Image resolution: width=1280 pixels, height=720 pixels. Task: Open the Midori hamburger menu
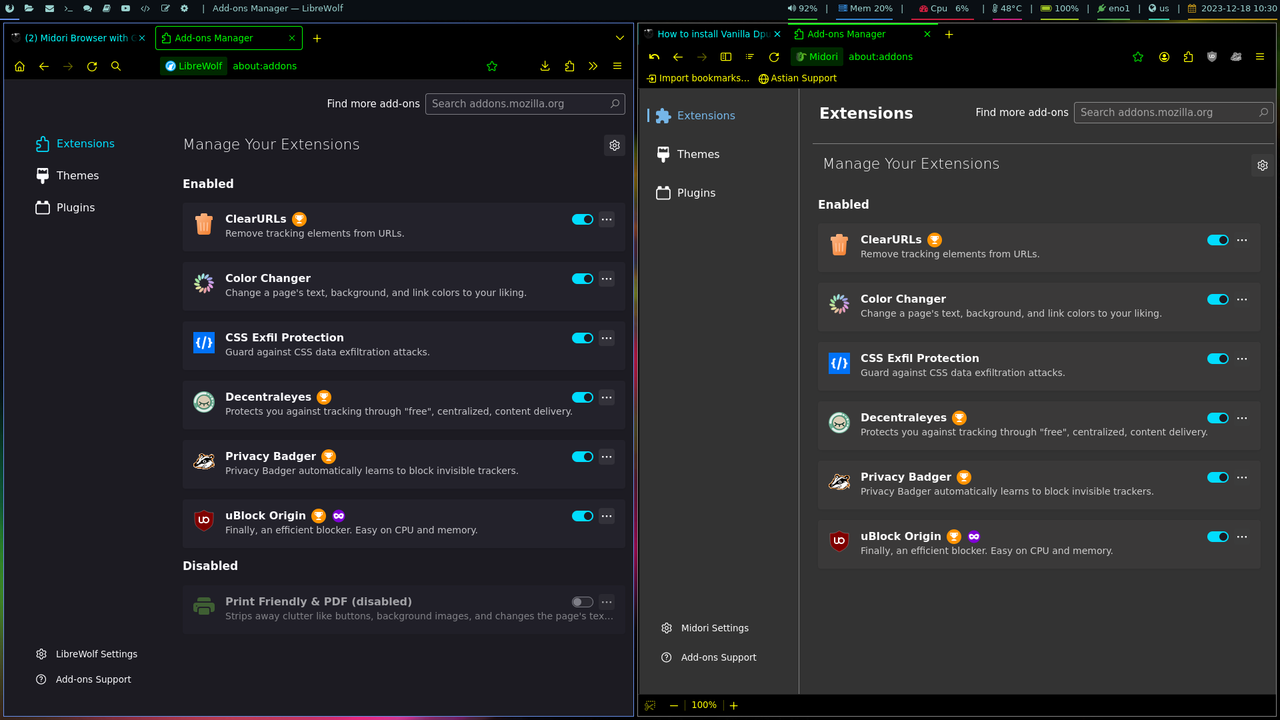coord(1261,57)
